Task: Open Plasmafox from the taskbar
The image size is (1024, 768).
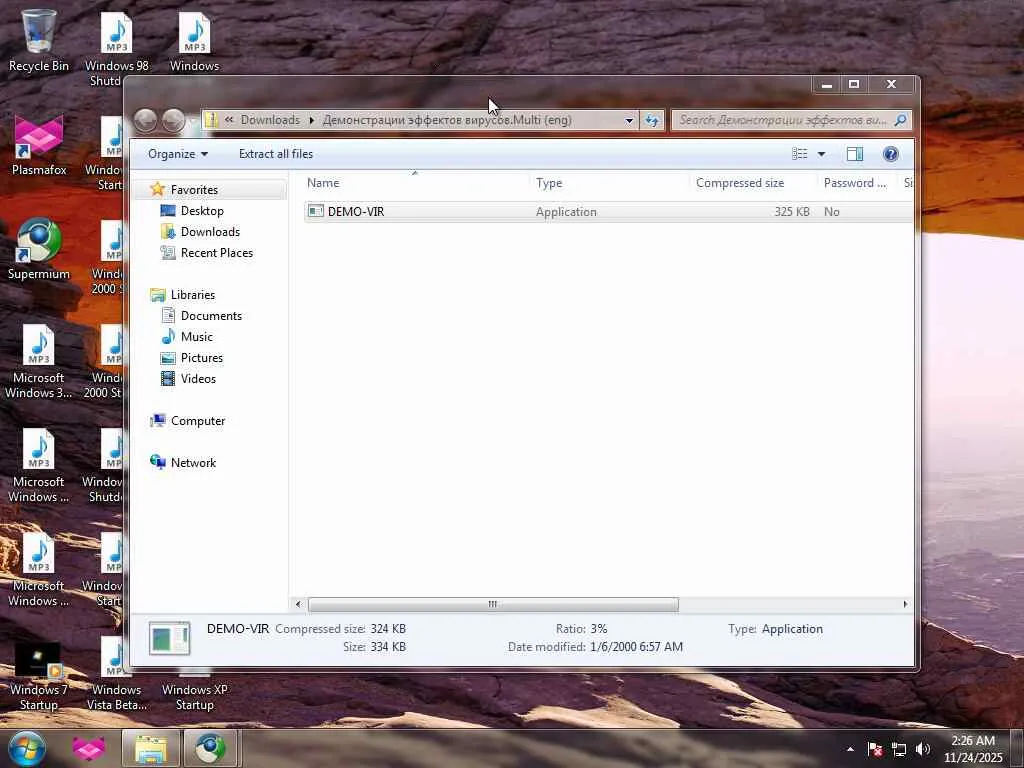Action: [x=89, y=748]
